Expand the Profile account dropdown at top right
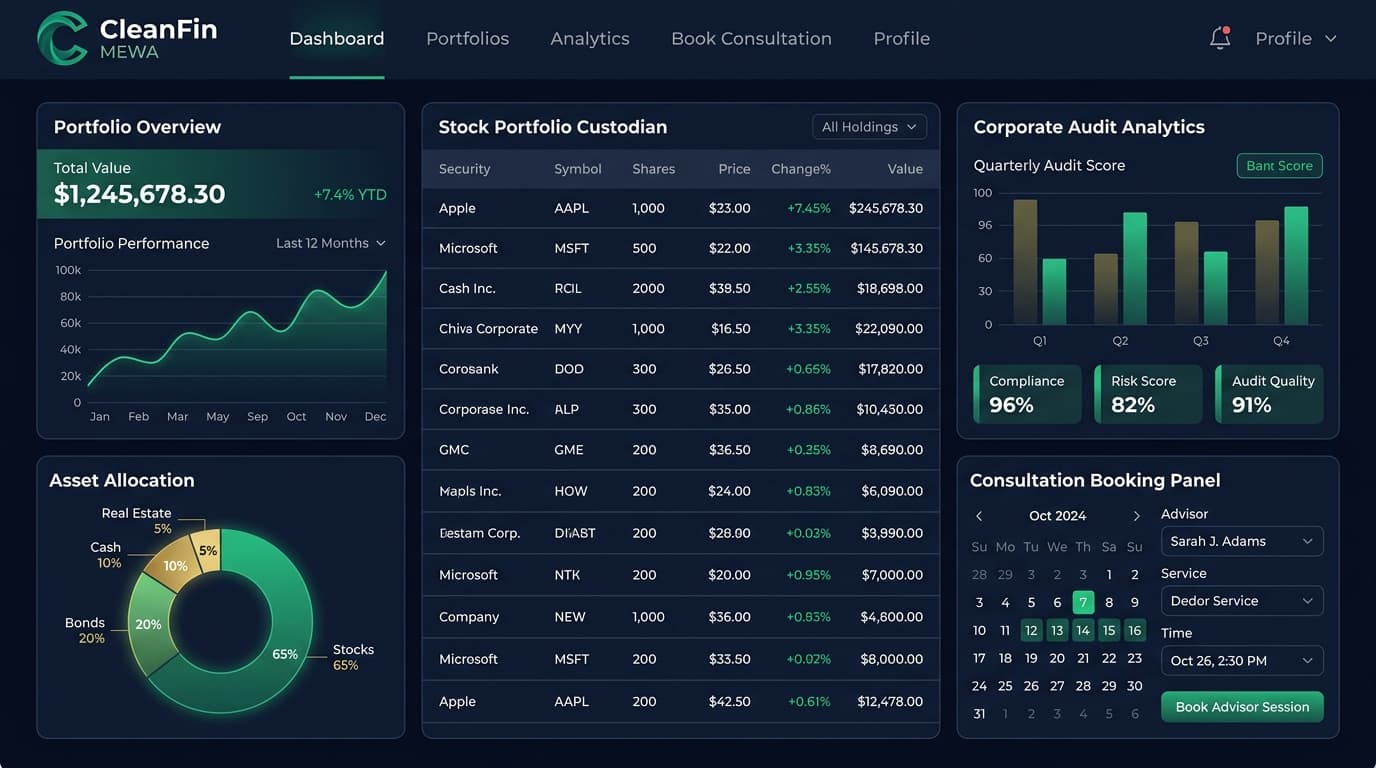This screenshot has width=1376, height=768. [x=1296, y=39]
